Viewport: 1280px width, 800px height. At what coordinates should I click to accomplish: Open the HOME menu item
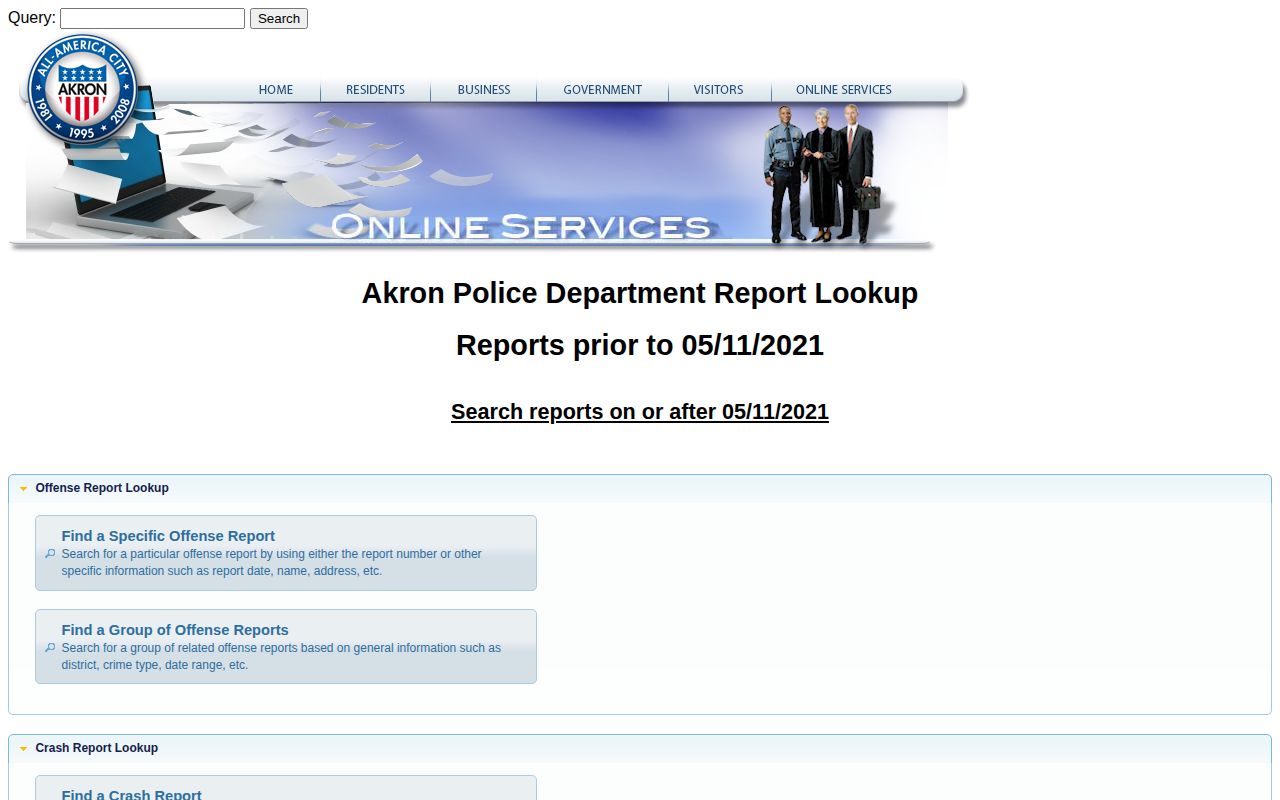click(276, 90)
